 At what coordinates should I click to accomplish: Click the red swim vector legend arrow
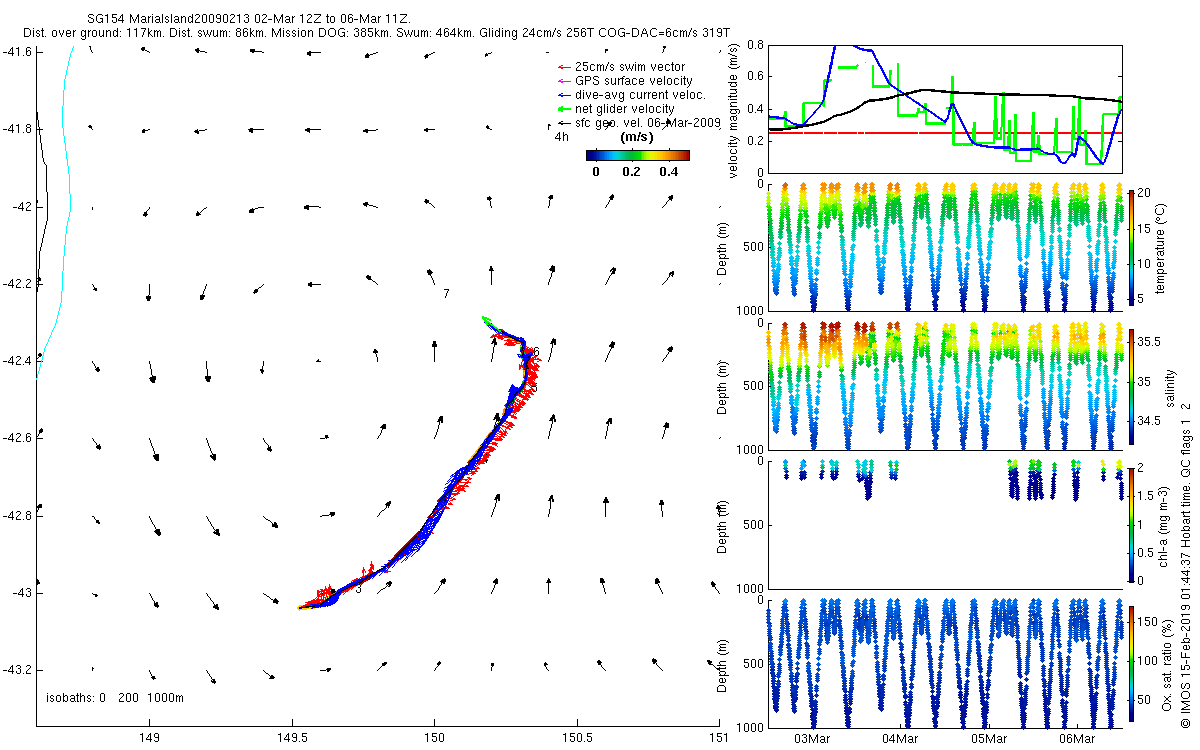point(563,67)
